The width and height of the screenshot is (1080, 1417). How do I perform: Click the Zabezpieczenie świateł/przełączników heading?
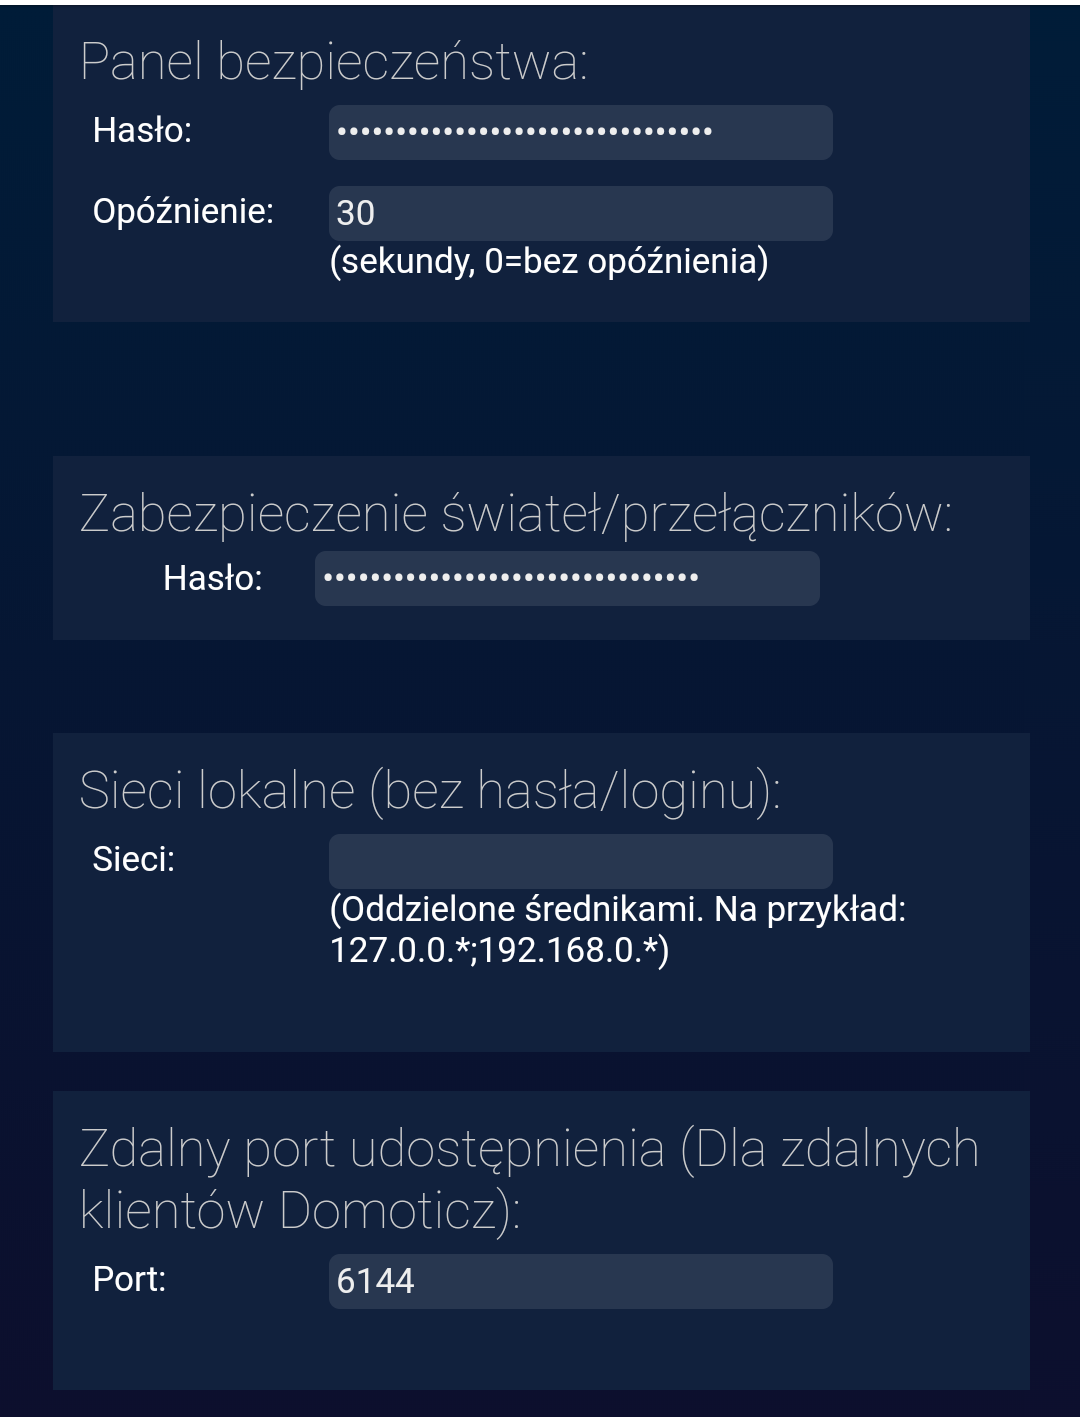pyautogui.click(x=516, y=514)
